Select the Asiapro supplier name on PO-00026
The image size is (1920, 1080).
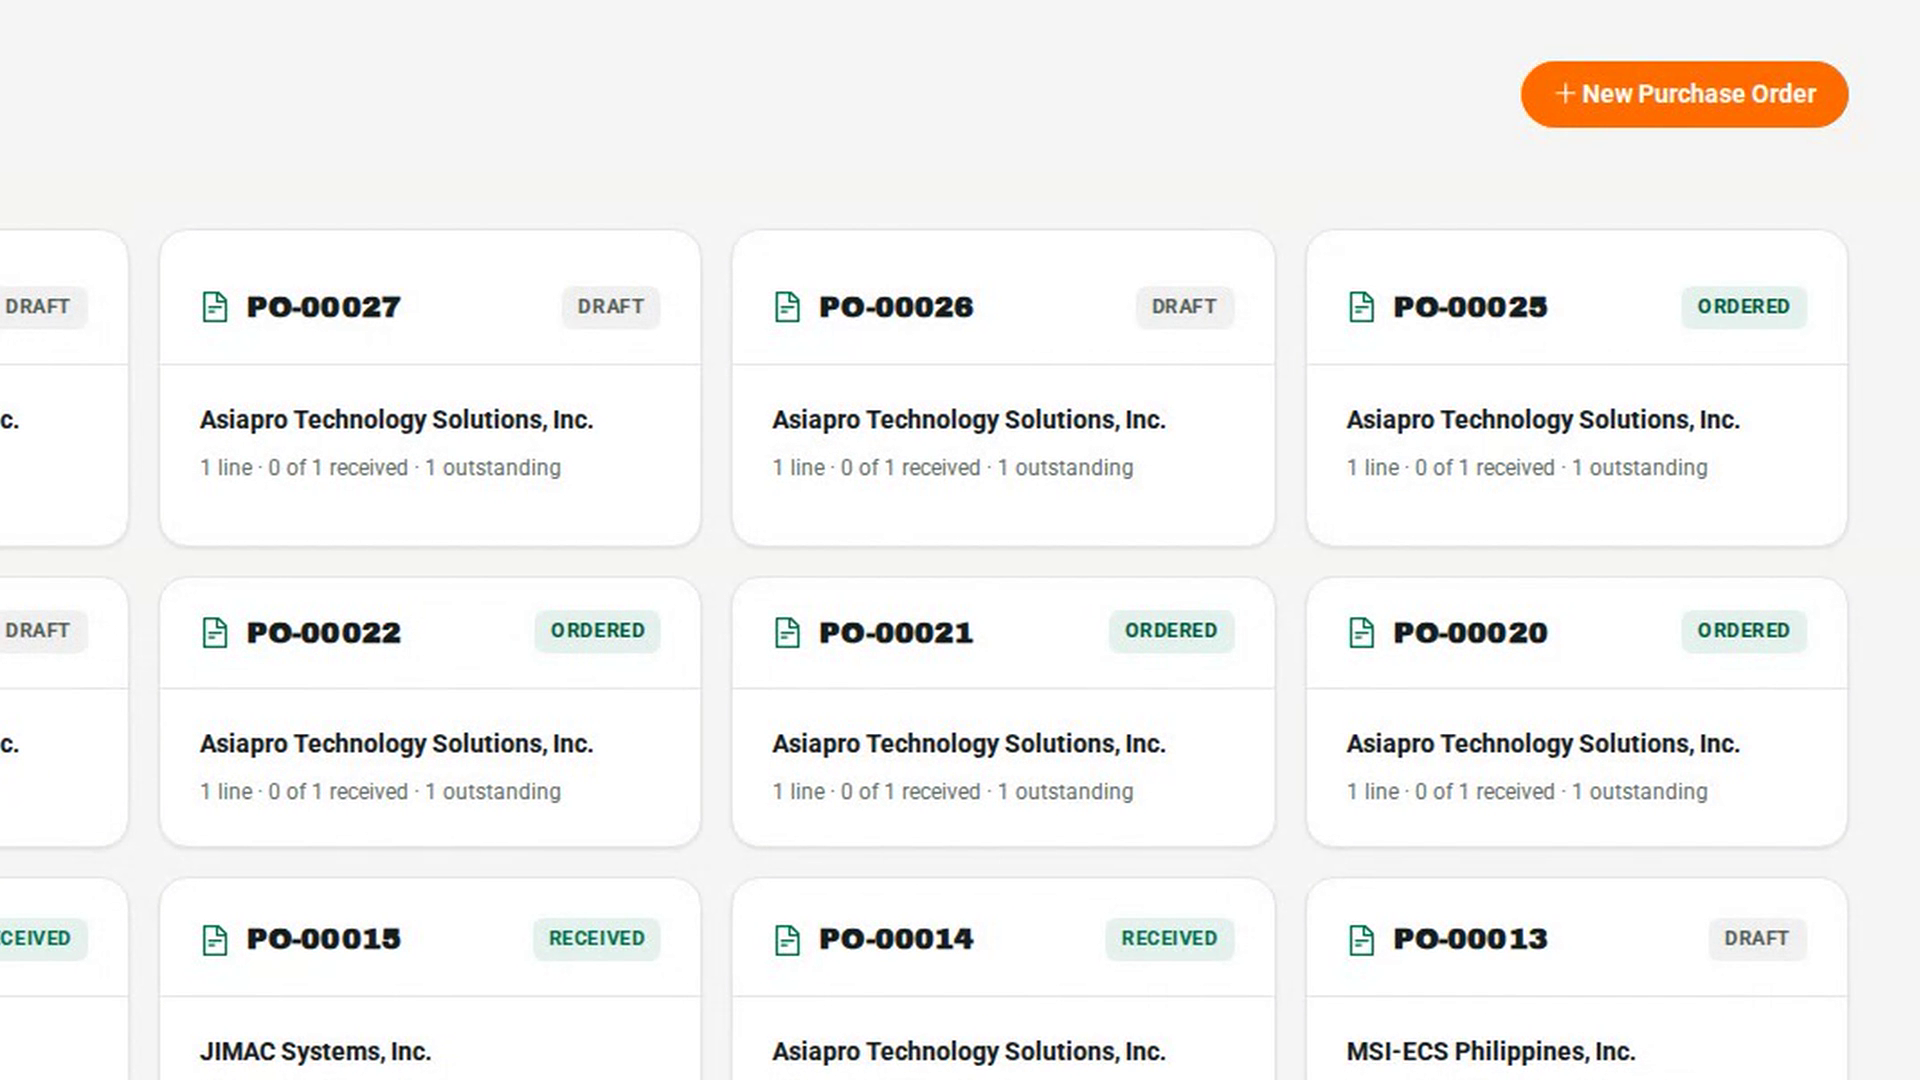969,420
